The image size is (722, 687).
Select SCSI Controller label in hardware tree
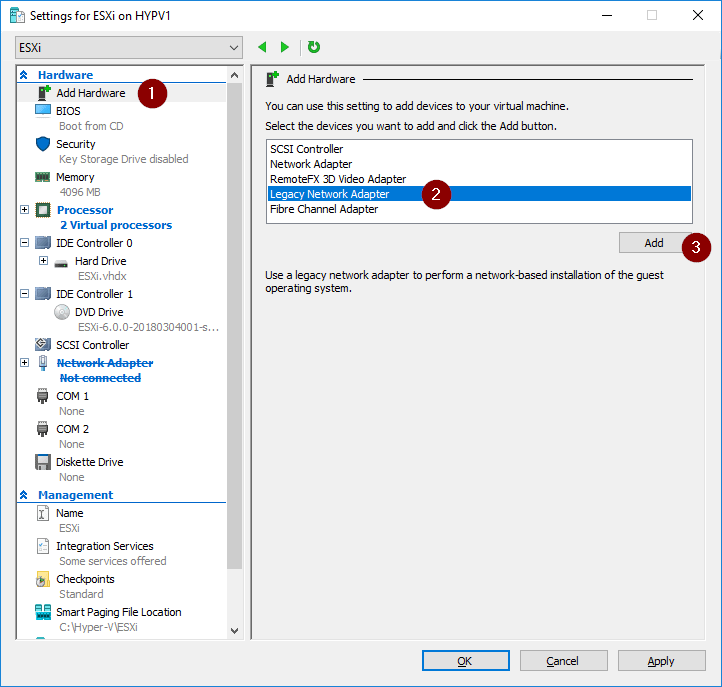point(93,345)
